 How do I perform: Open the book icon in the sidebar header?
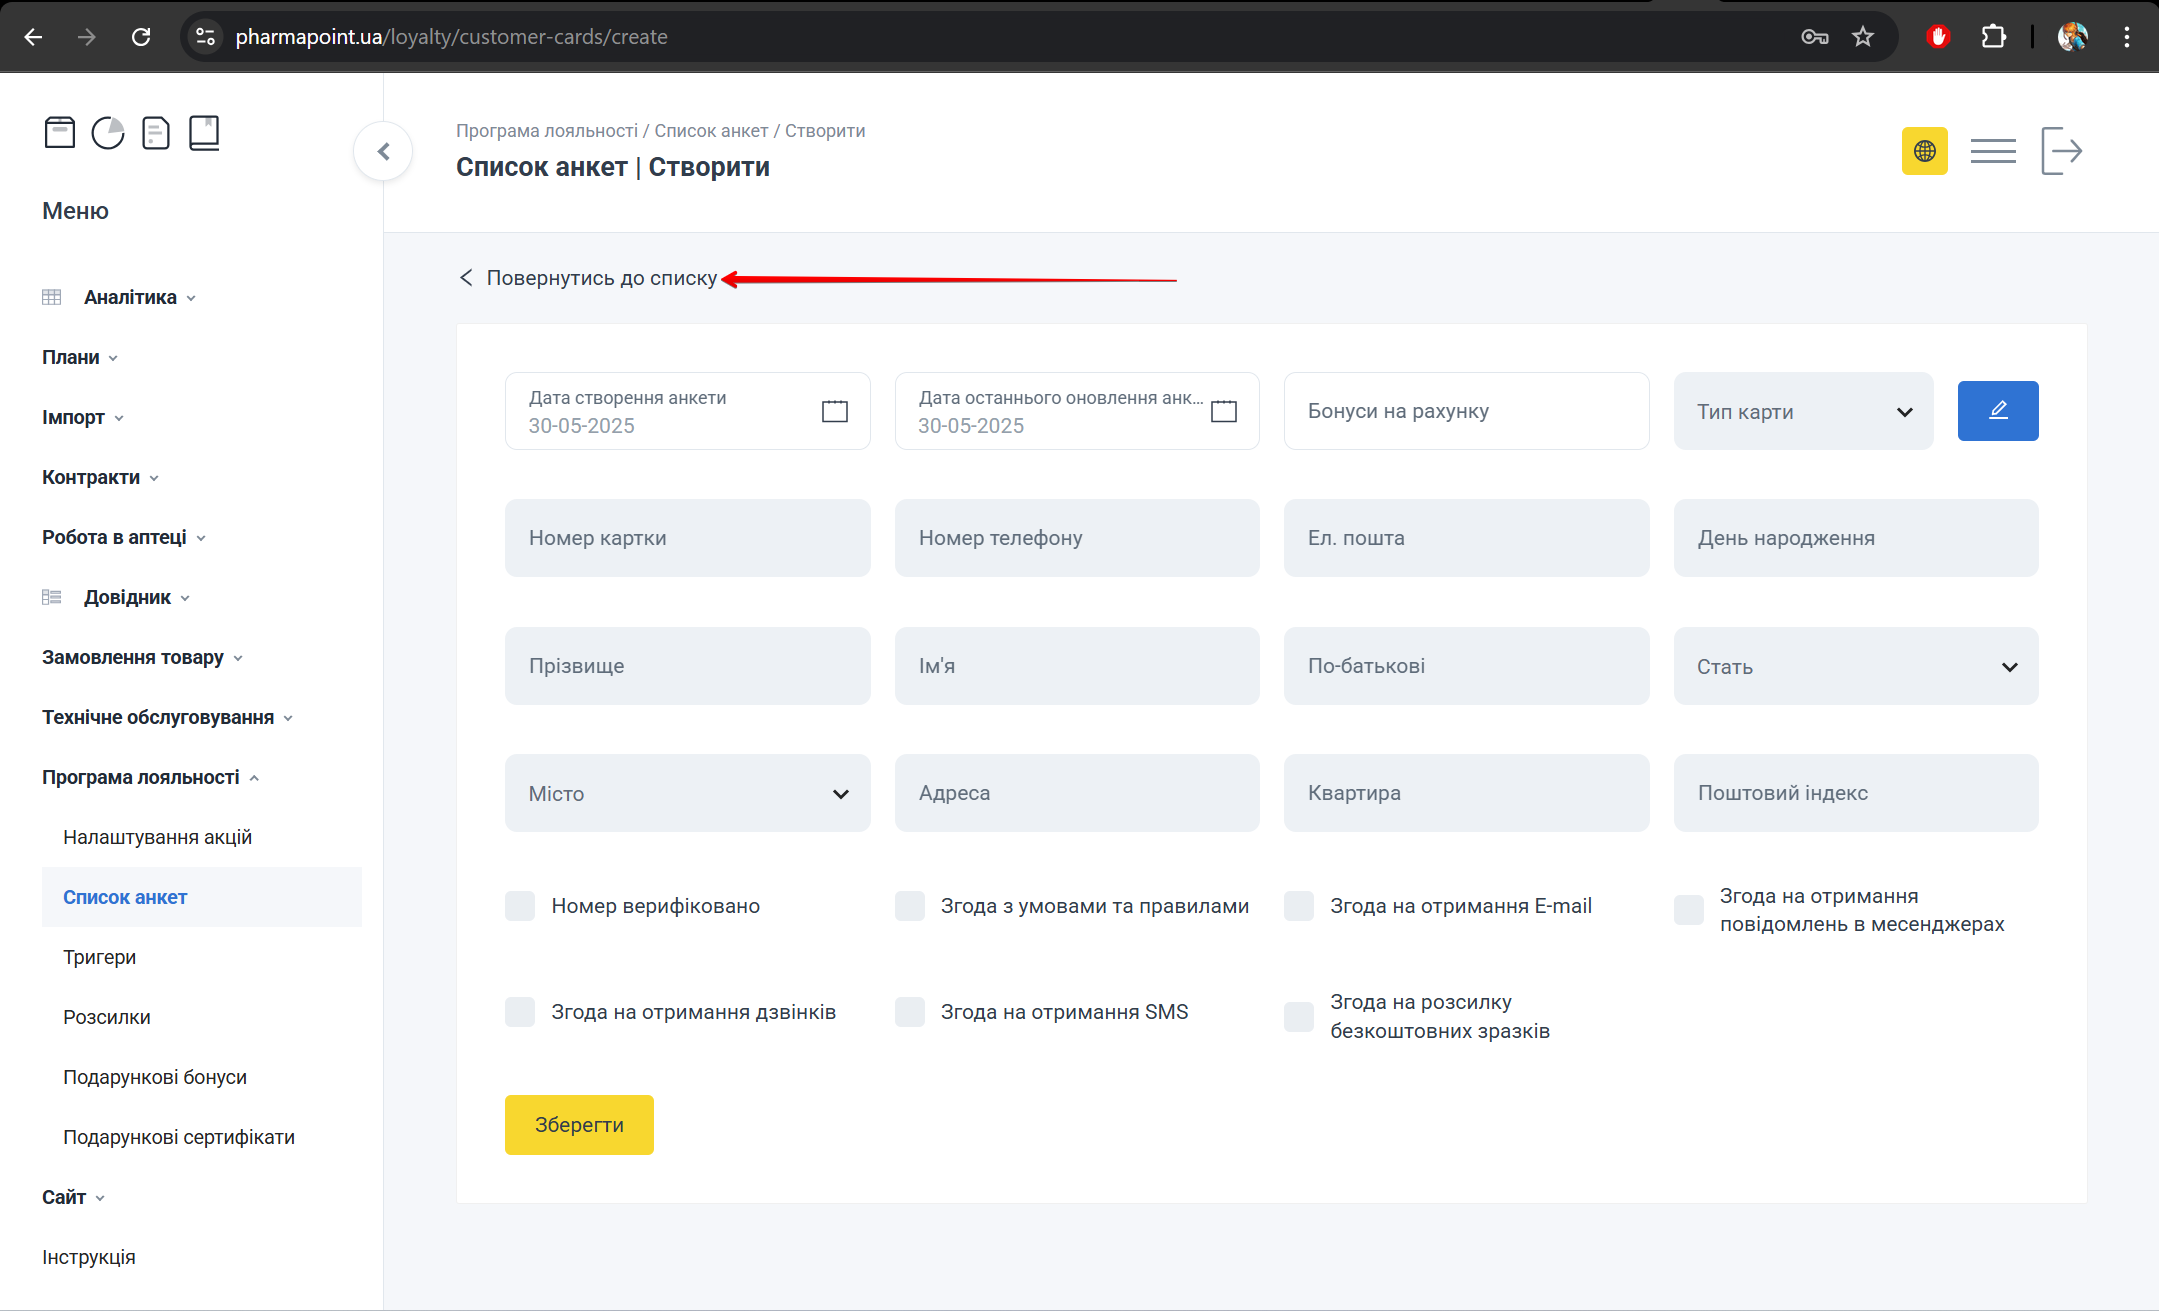click(x=204, y=132)
